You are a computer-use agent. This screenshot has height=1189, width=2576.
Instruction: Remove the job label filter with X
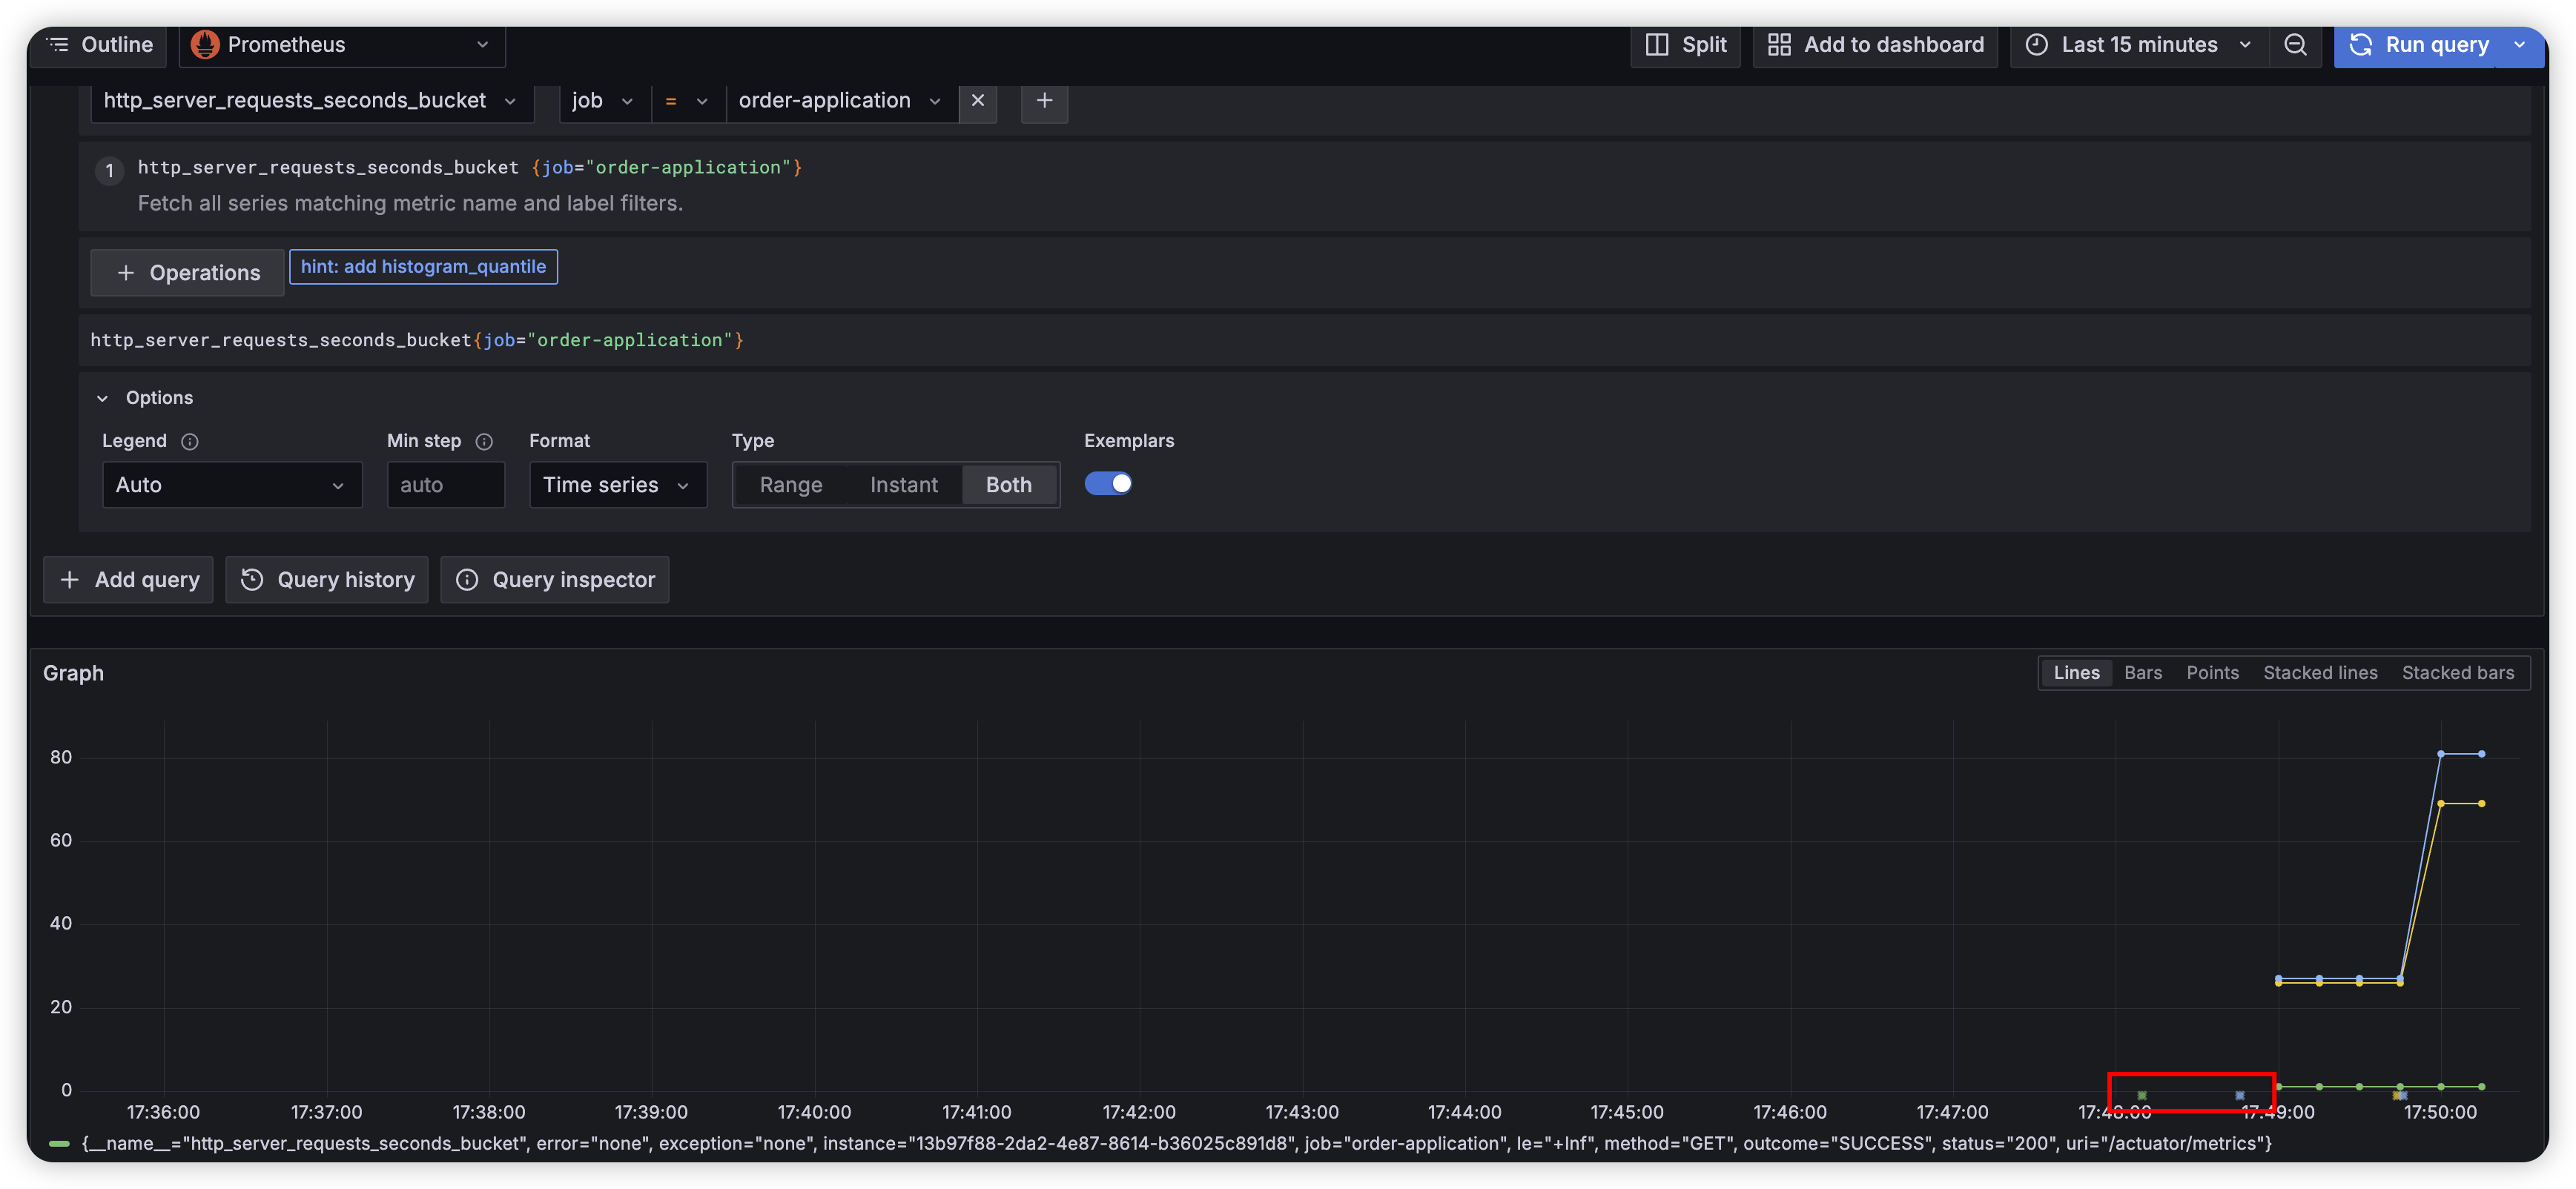pyautogui.click(x=977, y=101)
